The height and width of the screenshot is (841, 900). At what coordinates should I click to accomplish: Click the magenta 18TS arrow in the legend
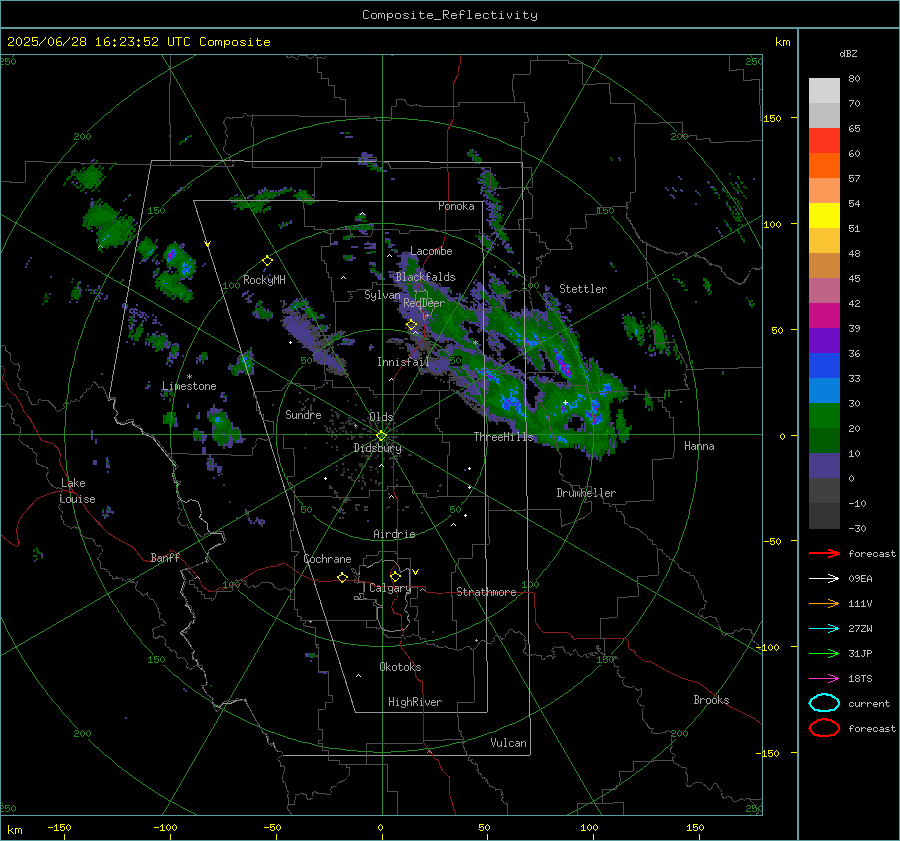(824, 679)
